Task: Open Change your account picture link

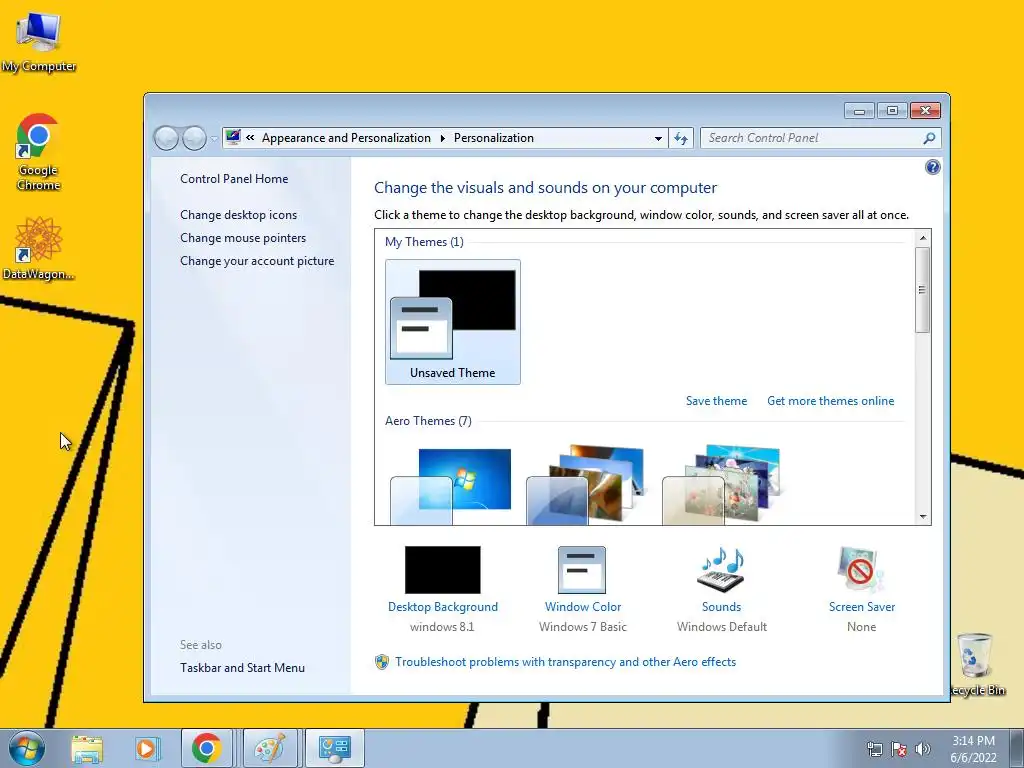Action: click(257, 261)
